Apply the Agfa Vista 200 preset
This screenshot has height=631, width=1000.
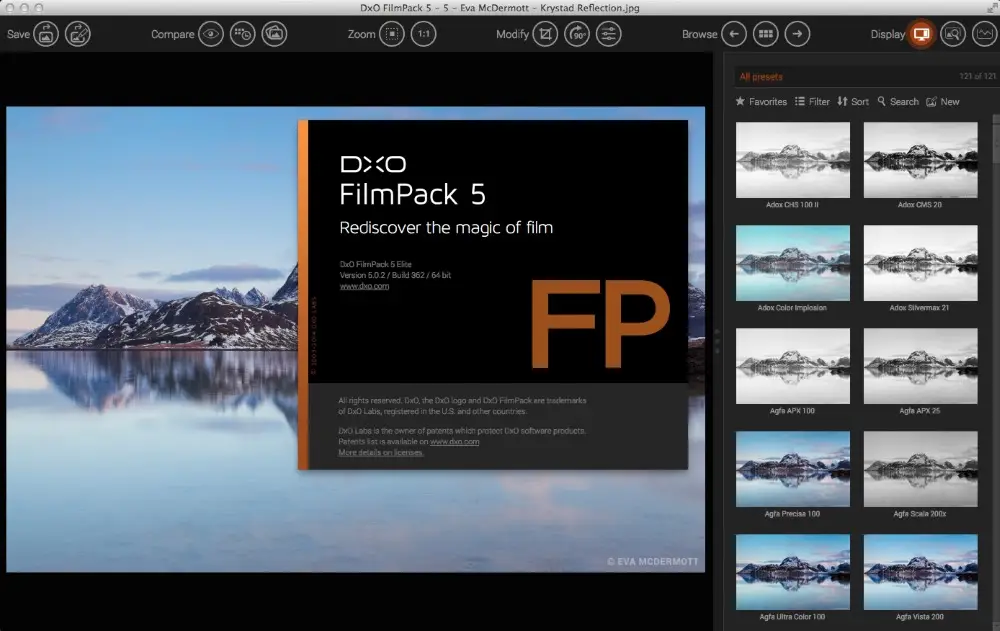(920, 572)
